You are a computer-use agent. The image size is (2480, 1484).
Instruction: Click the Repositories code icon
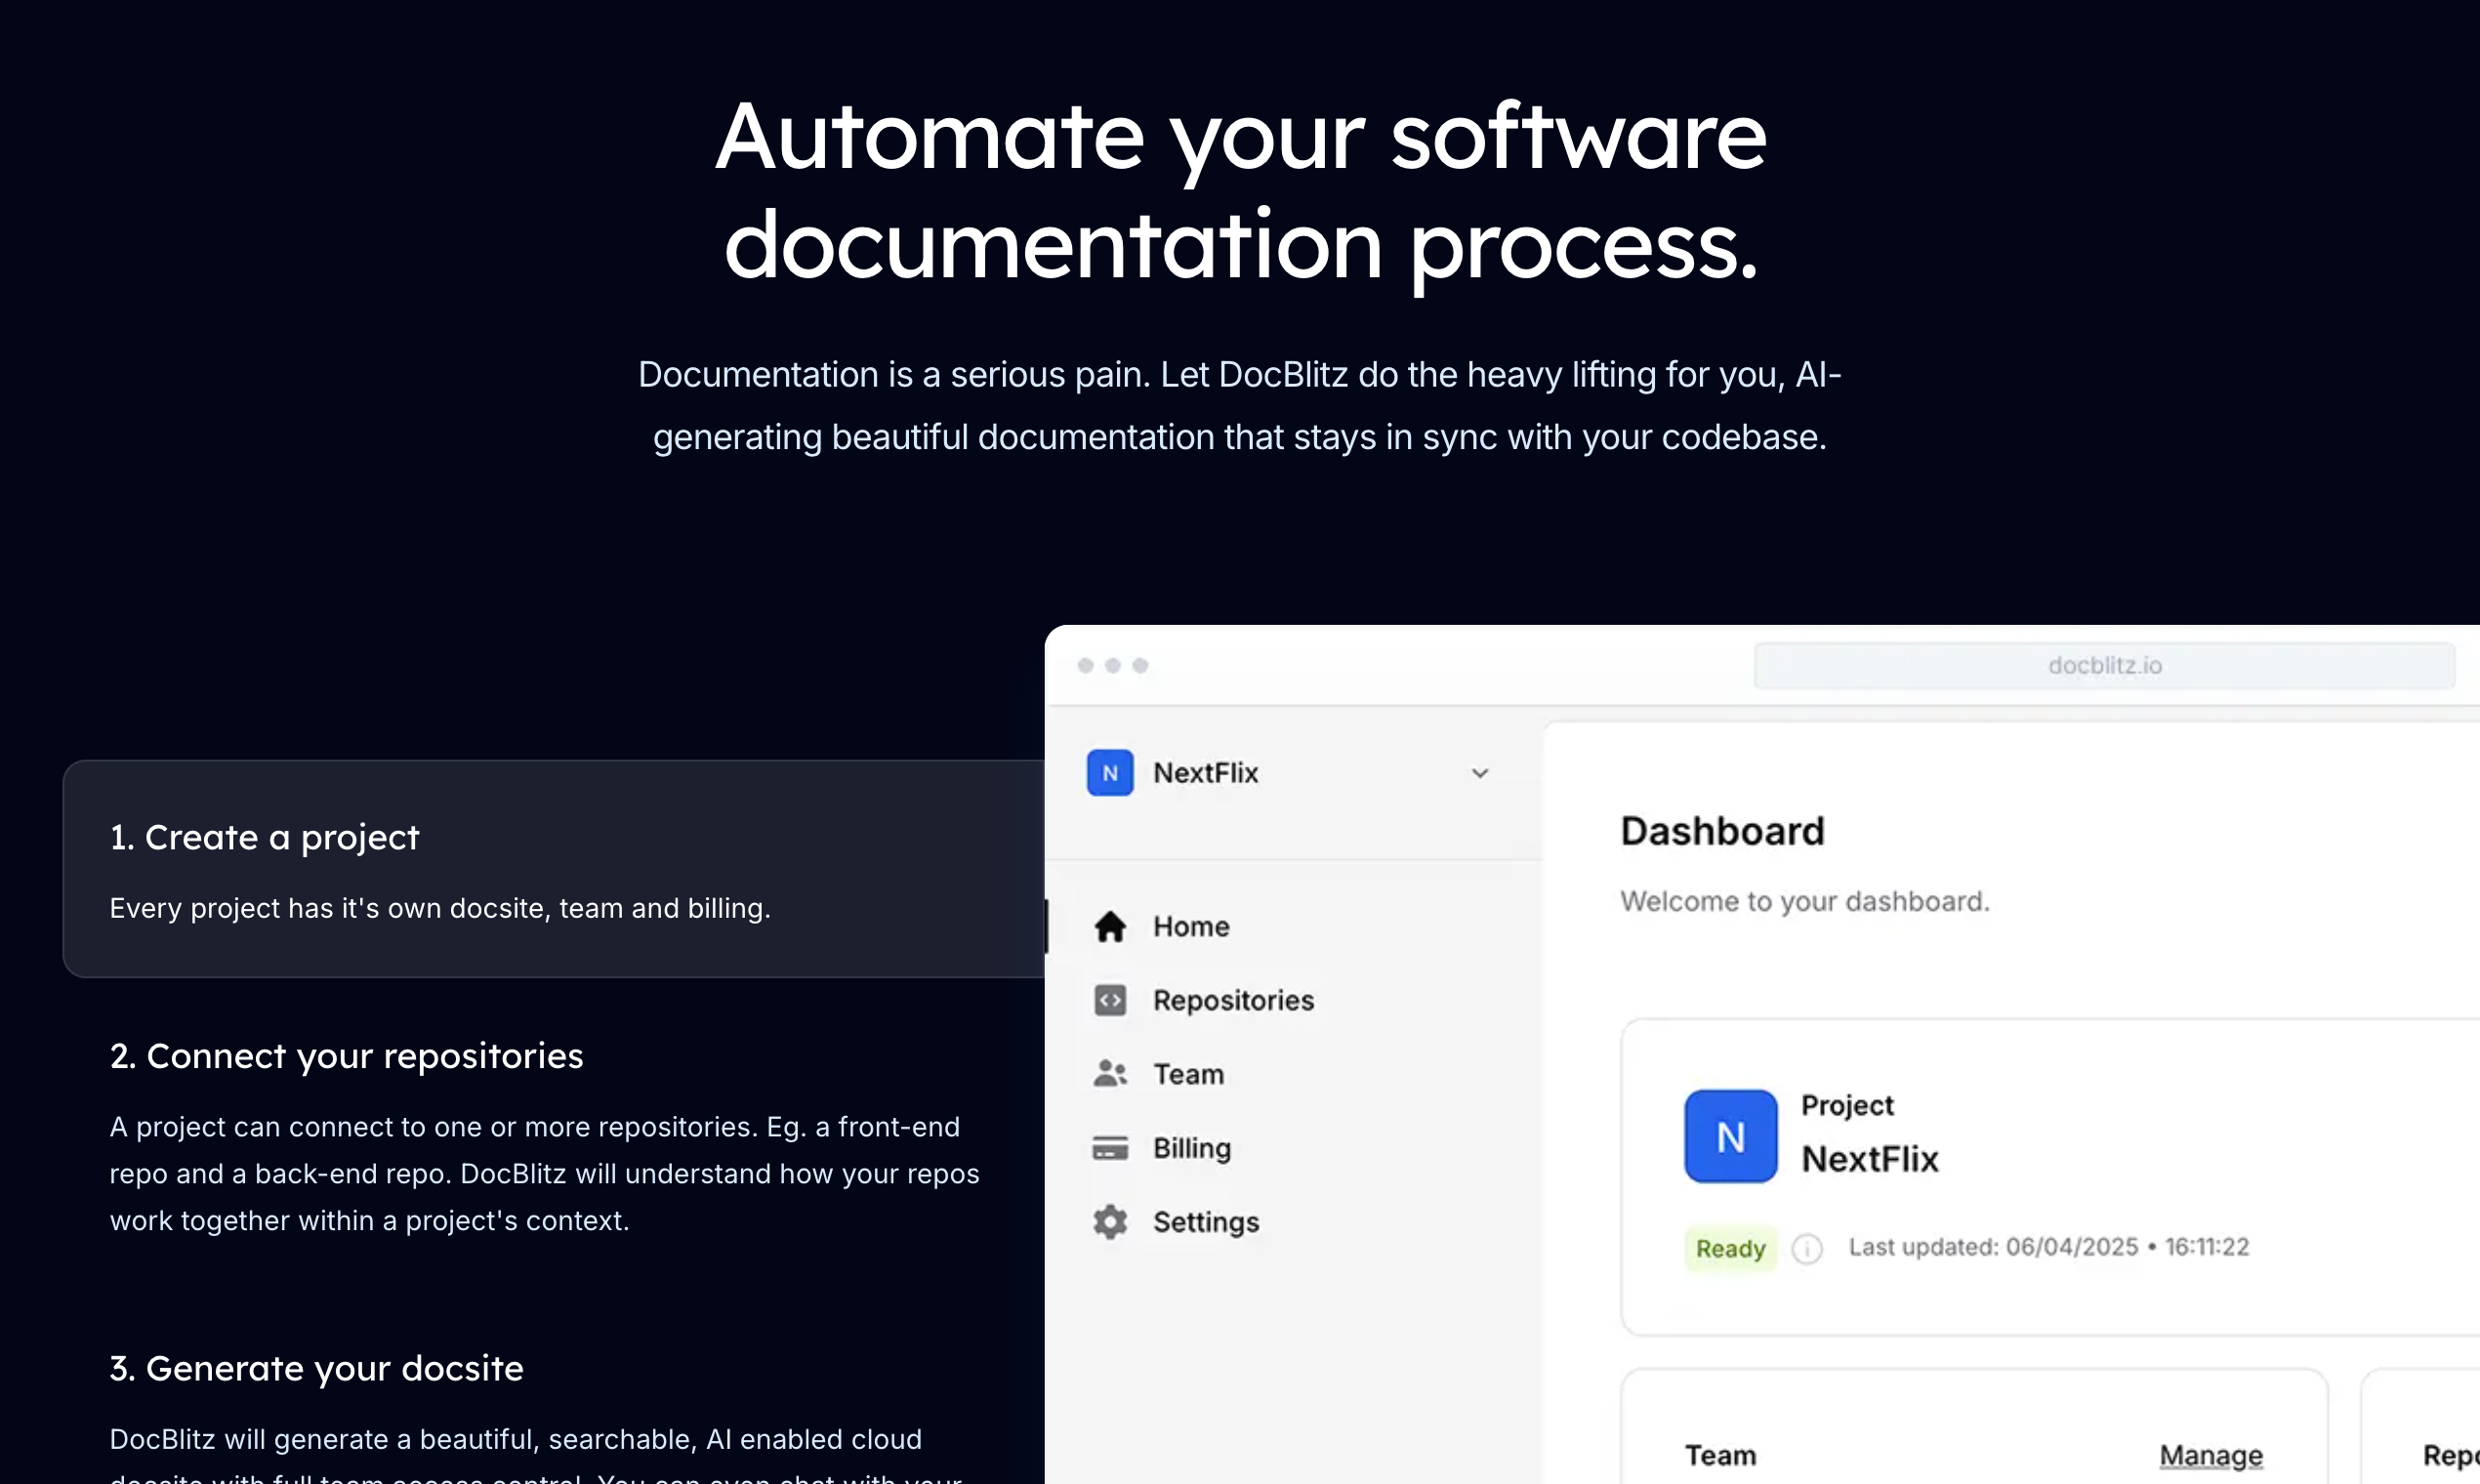tap(1110, 1001)
